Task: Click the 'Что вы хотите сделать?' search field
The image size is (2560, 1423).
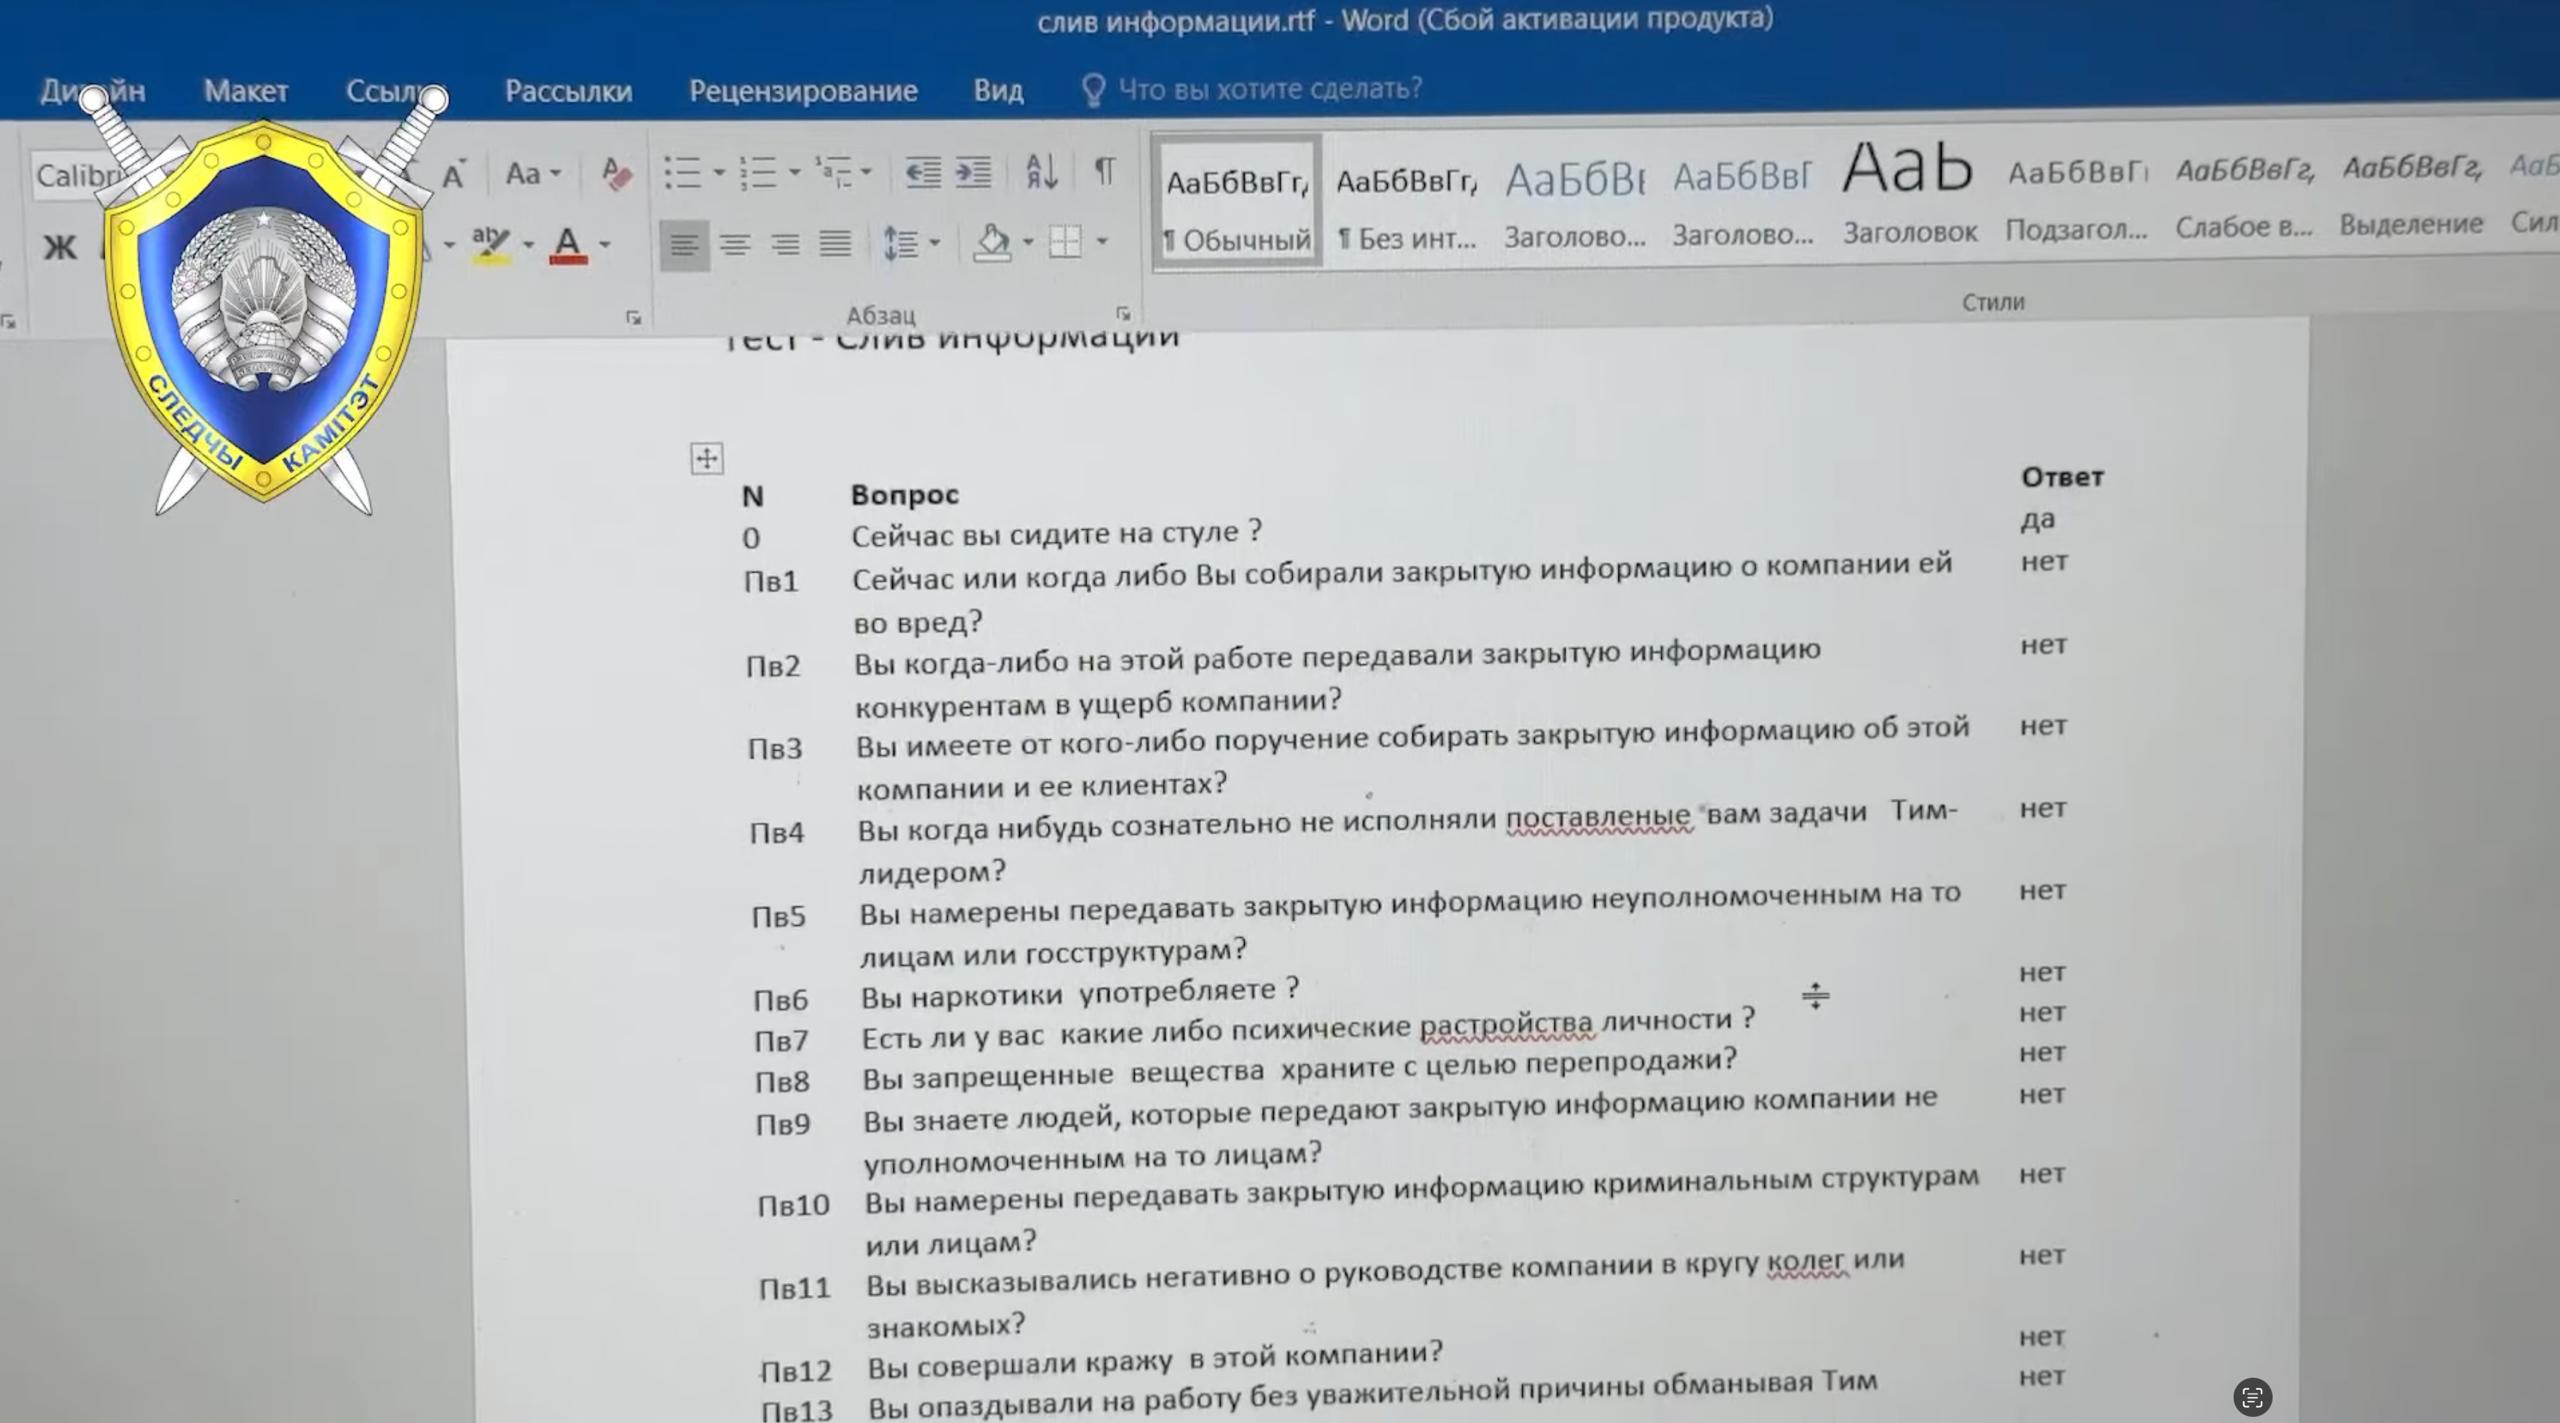Action: [x=1269, y=89]
